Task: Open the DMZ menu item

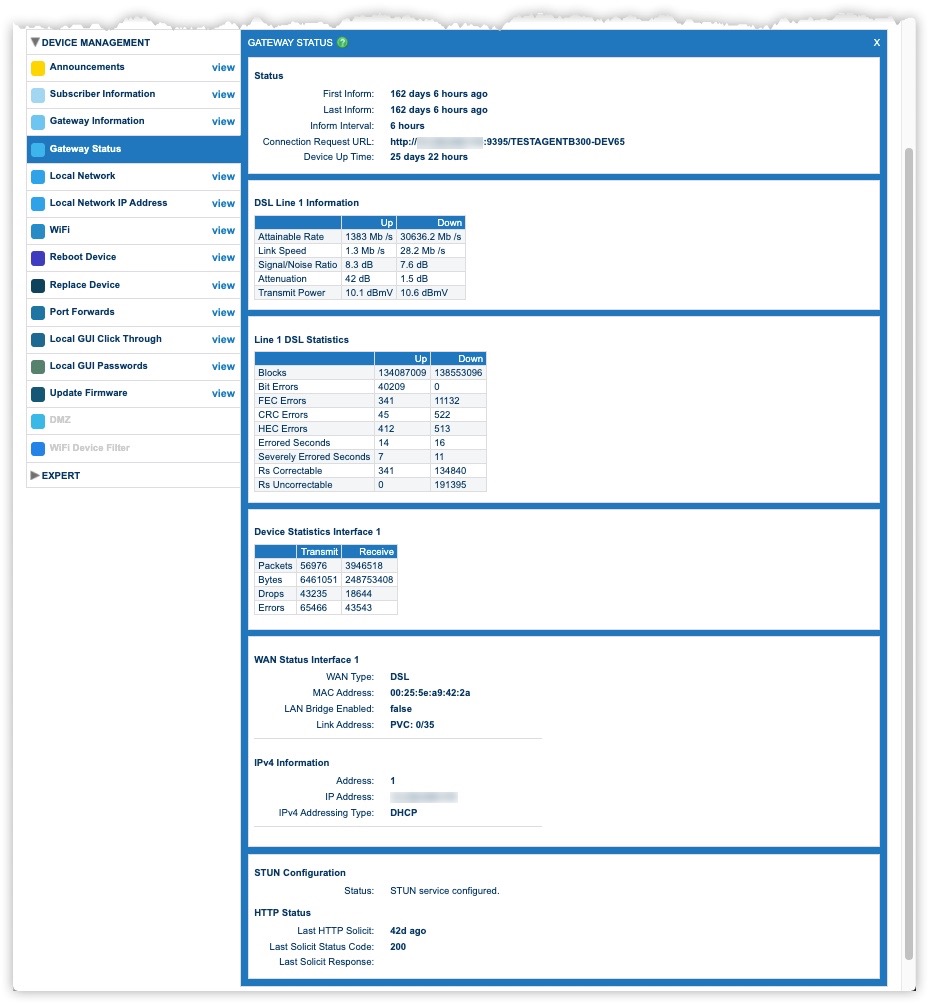Action: pyautogui.click(x=60, y=421)
